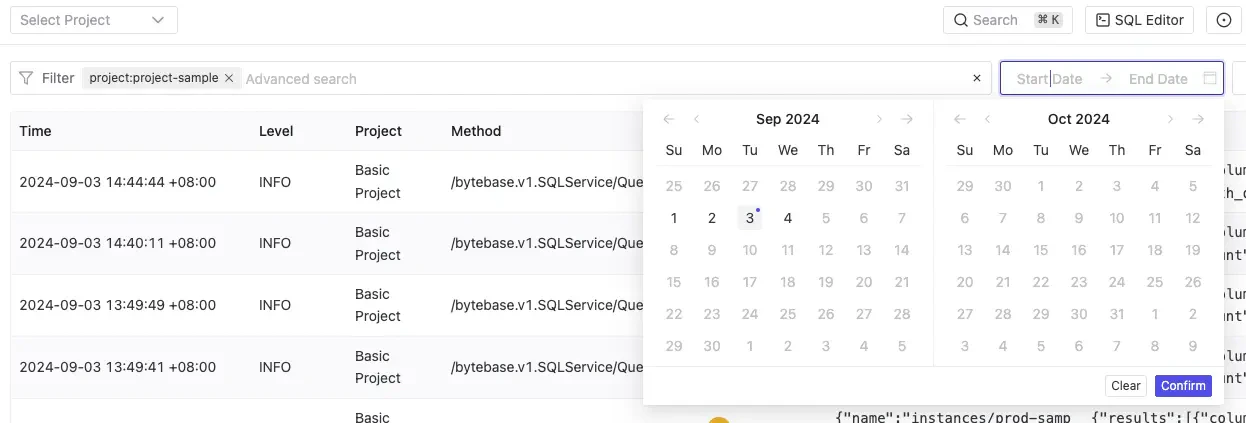Viewport: 1246px width, 423px height.
Task: Click the circular icon beside SQL Editor
Action: [1224, 20]
